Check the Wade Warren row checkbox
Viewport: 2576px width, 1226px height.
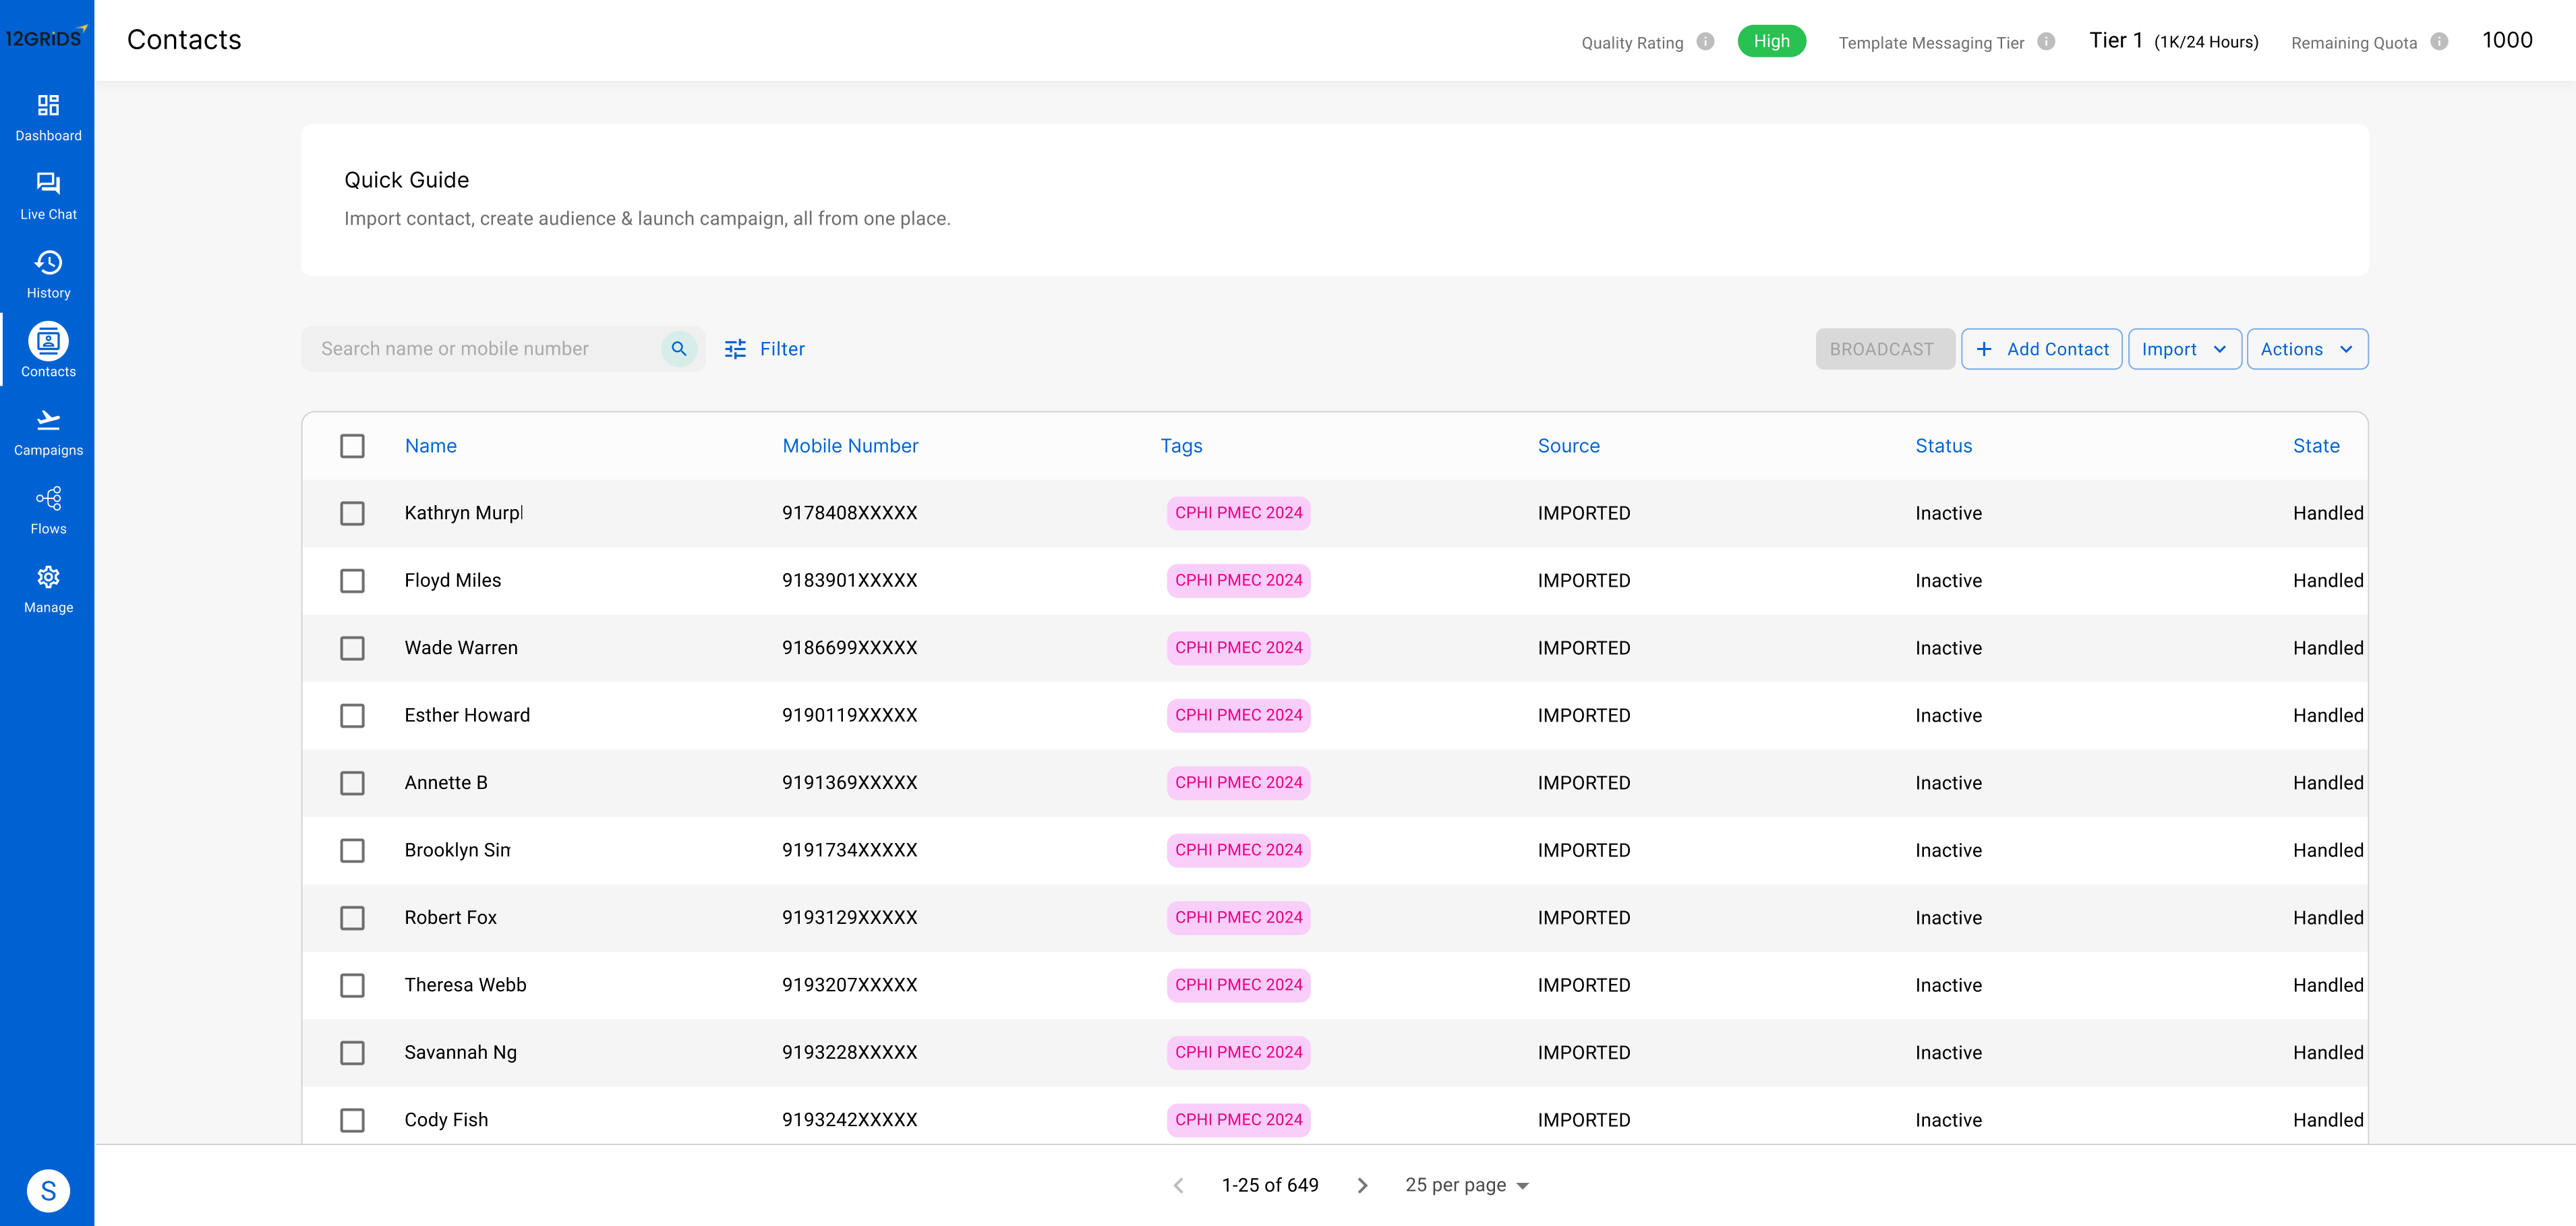pyautogui.click(x=352, y=648)
